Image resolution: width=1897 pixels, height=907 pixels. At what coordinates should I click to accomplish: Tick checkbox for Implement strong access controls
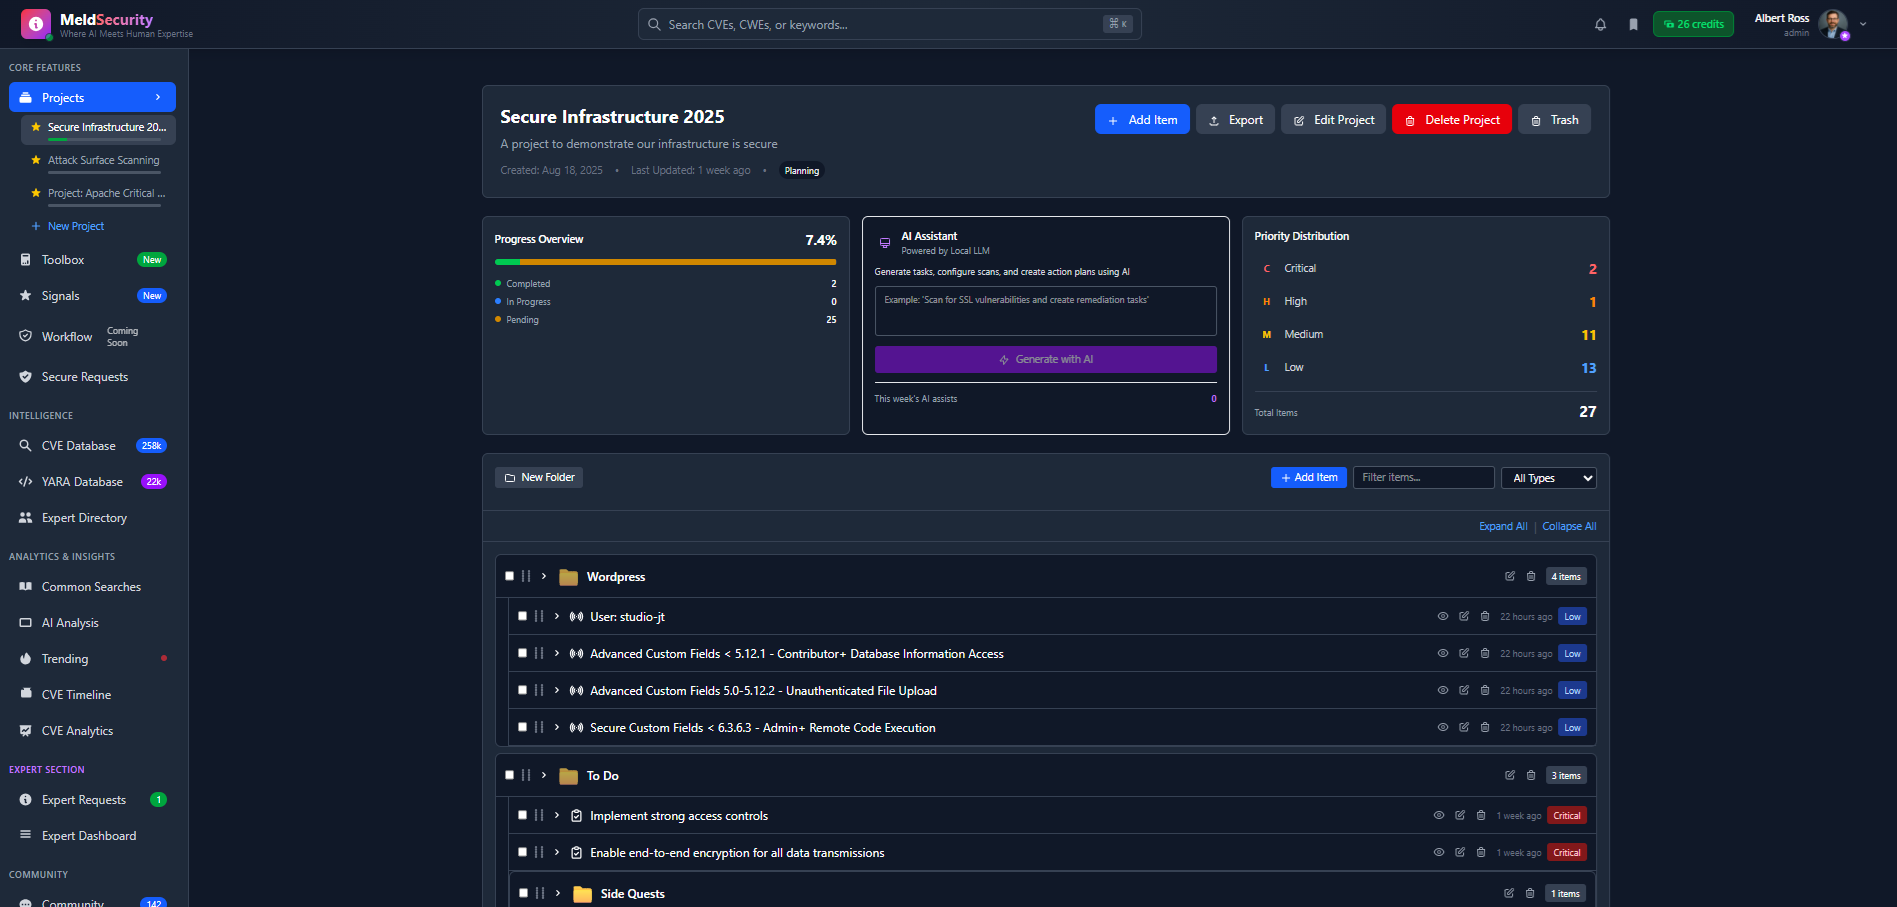click(522, 815)
